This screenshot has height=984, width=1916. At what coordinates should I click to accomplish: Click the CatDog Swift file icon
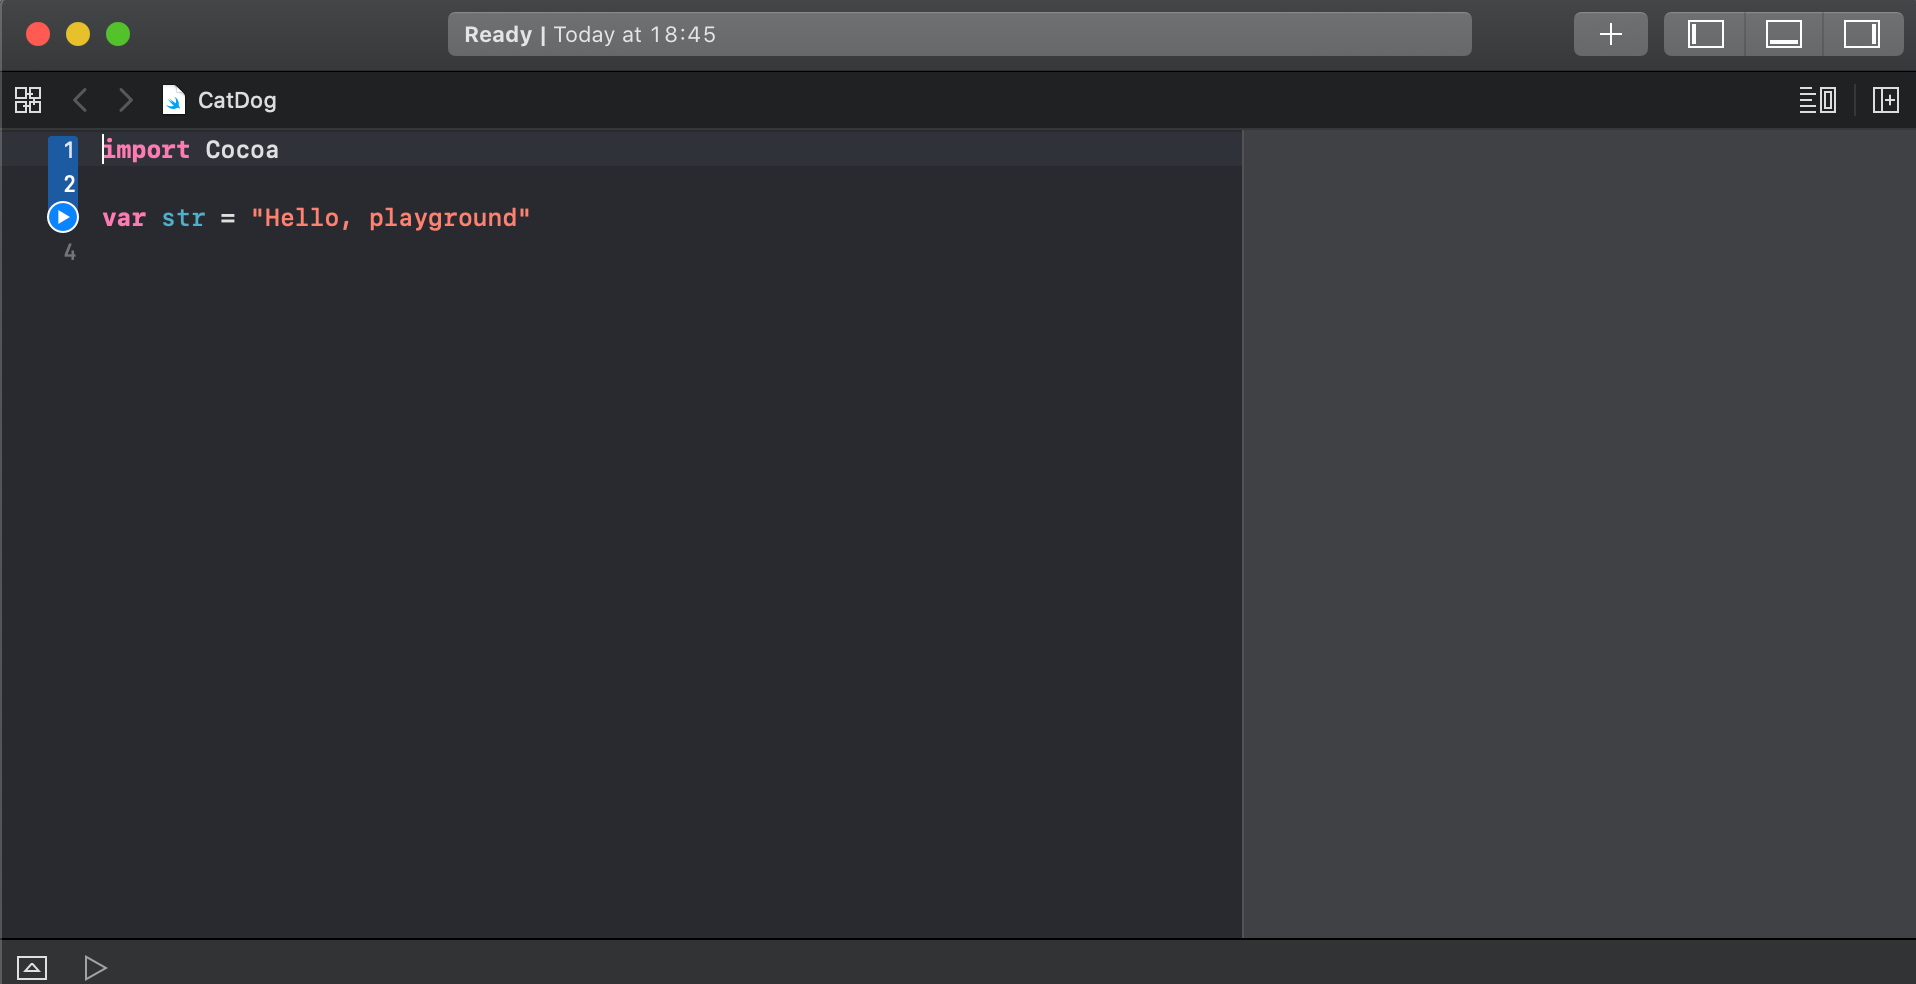coord(174,100)
